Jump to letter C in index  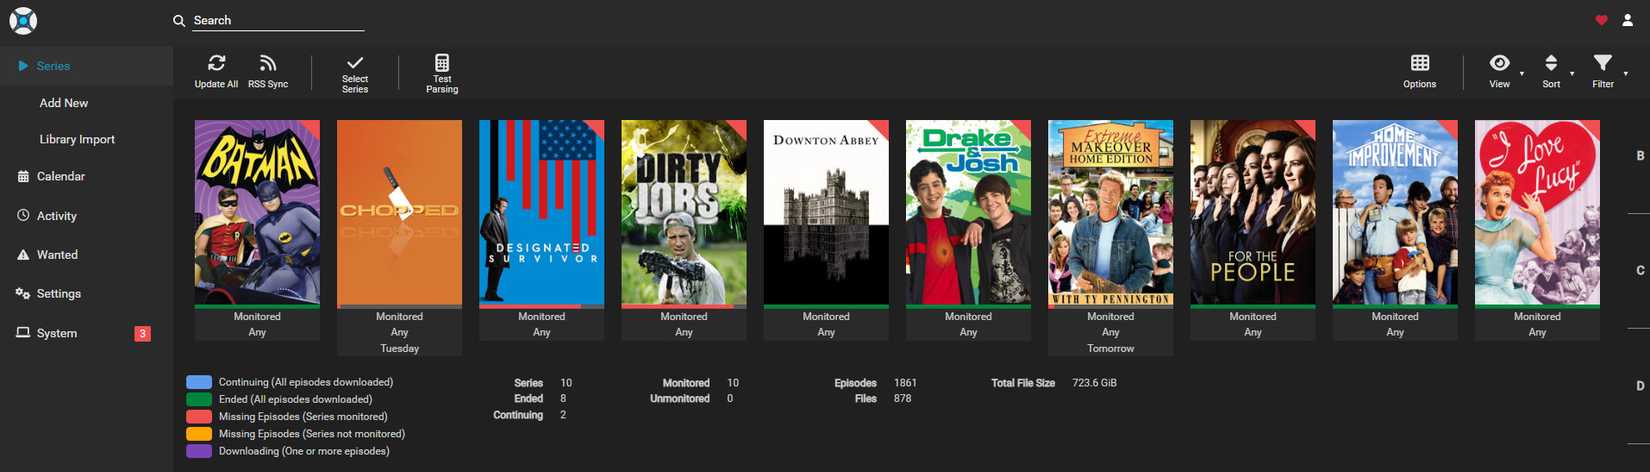(x=1640, y=271)
